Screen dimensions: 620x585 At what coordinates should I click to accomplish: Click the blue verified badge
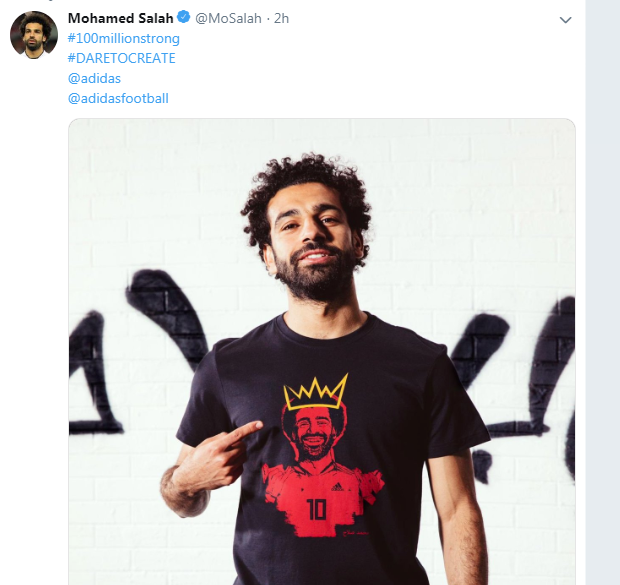pos(183,17)
